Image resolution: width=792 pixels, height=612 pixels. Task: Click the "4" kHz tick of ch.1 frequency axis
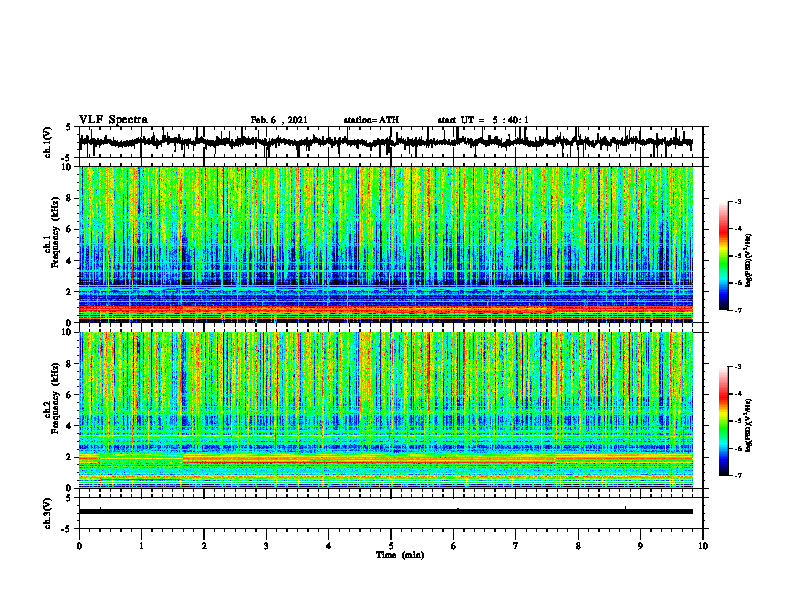(71, 261)
